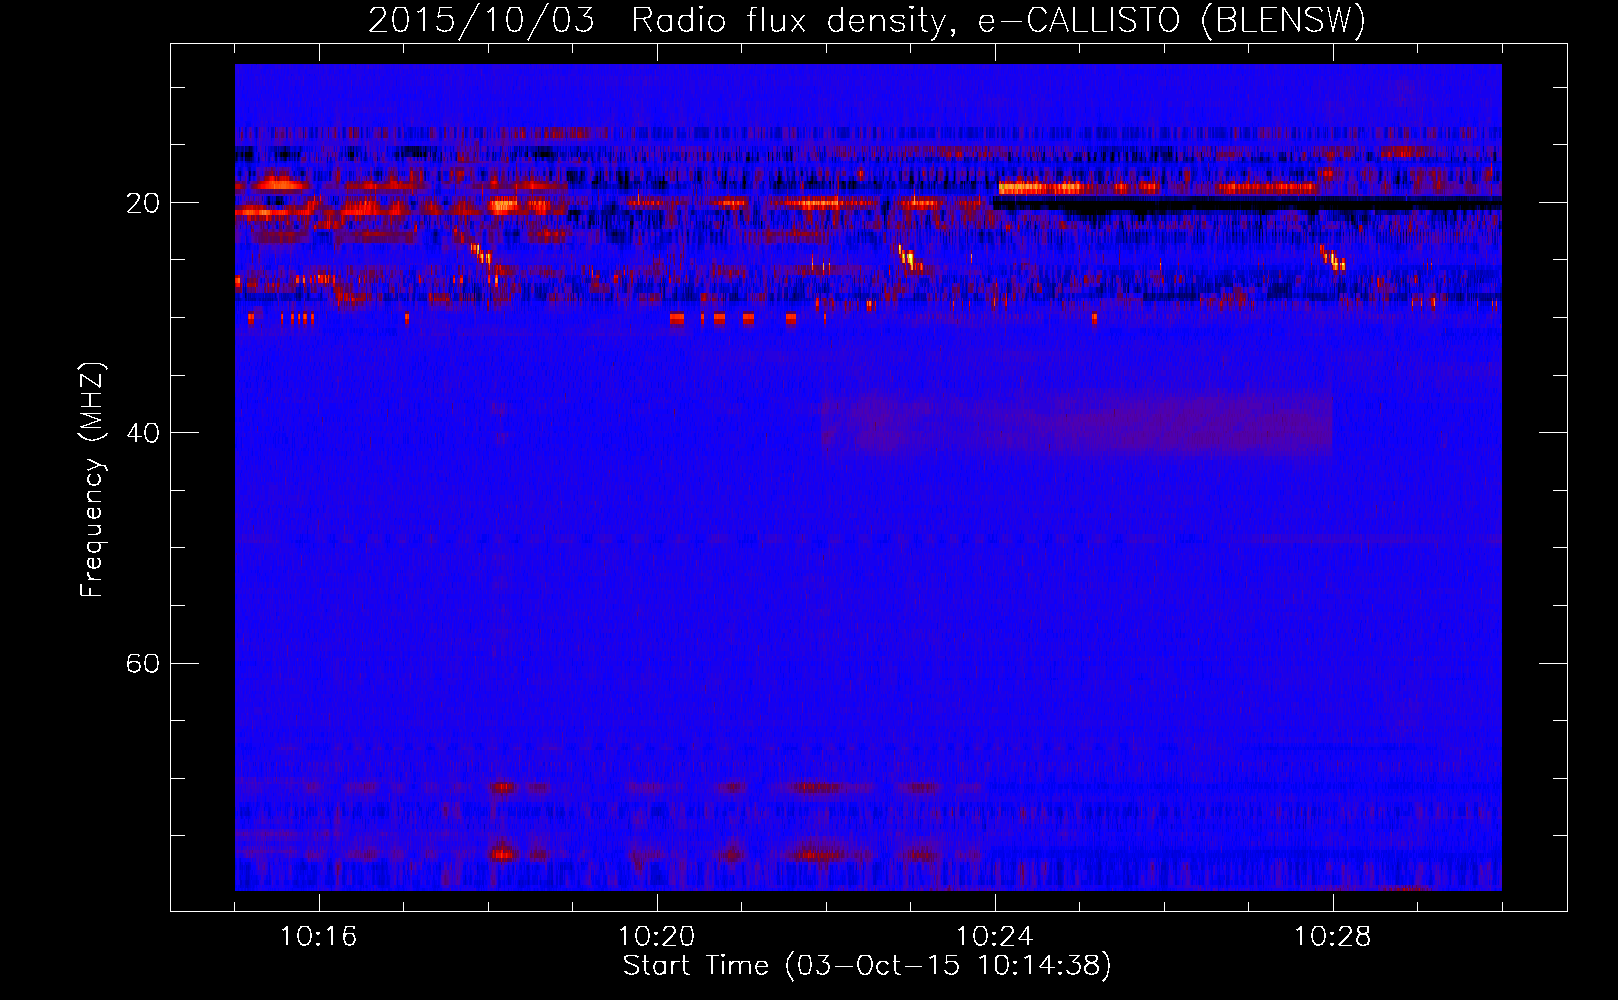Click the 60 MHz frequency tick label
The image size is (1618, 1000).
tap(142, 663)
